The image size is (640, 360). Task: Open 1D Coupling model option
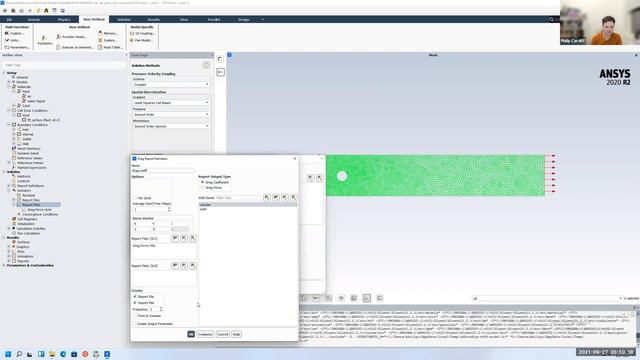click(x=142, y=33)
